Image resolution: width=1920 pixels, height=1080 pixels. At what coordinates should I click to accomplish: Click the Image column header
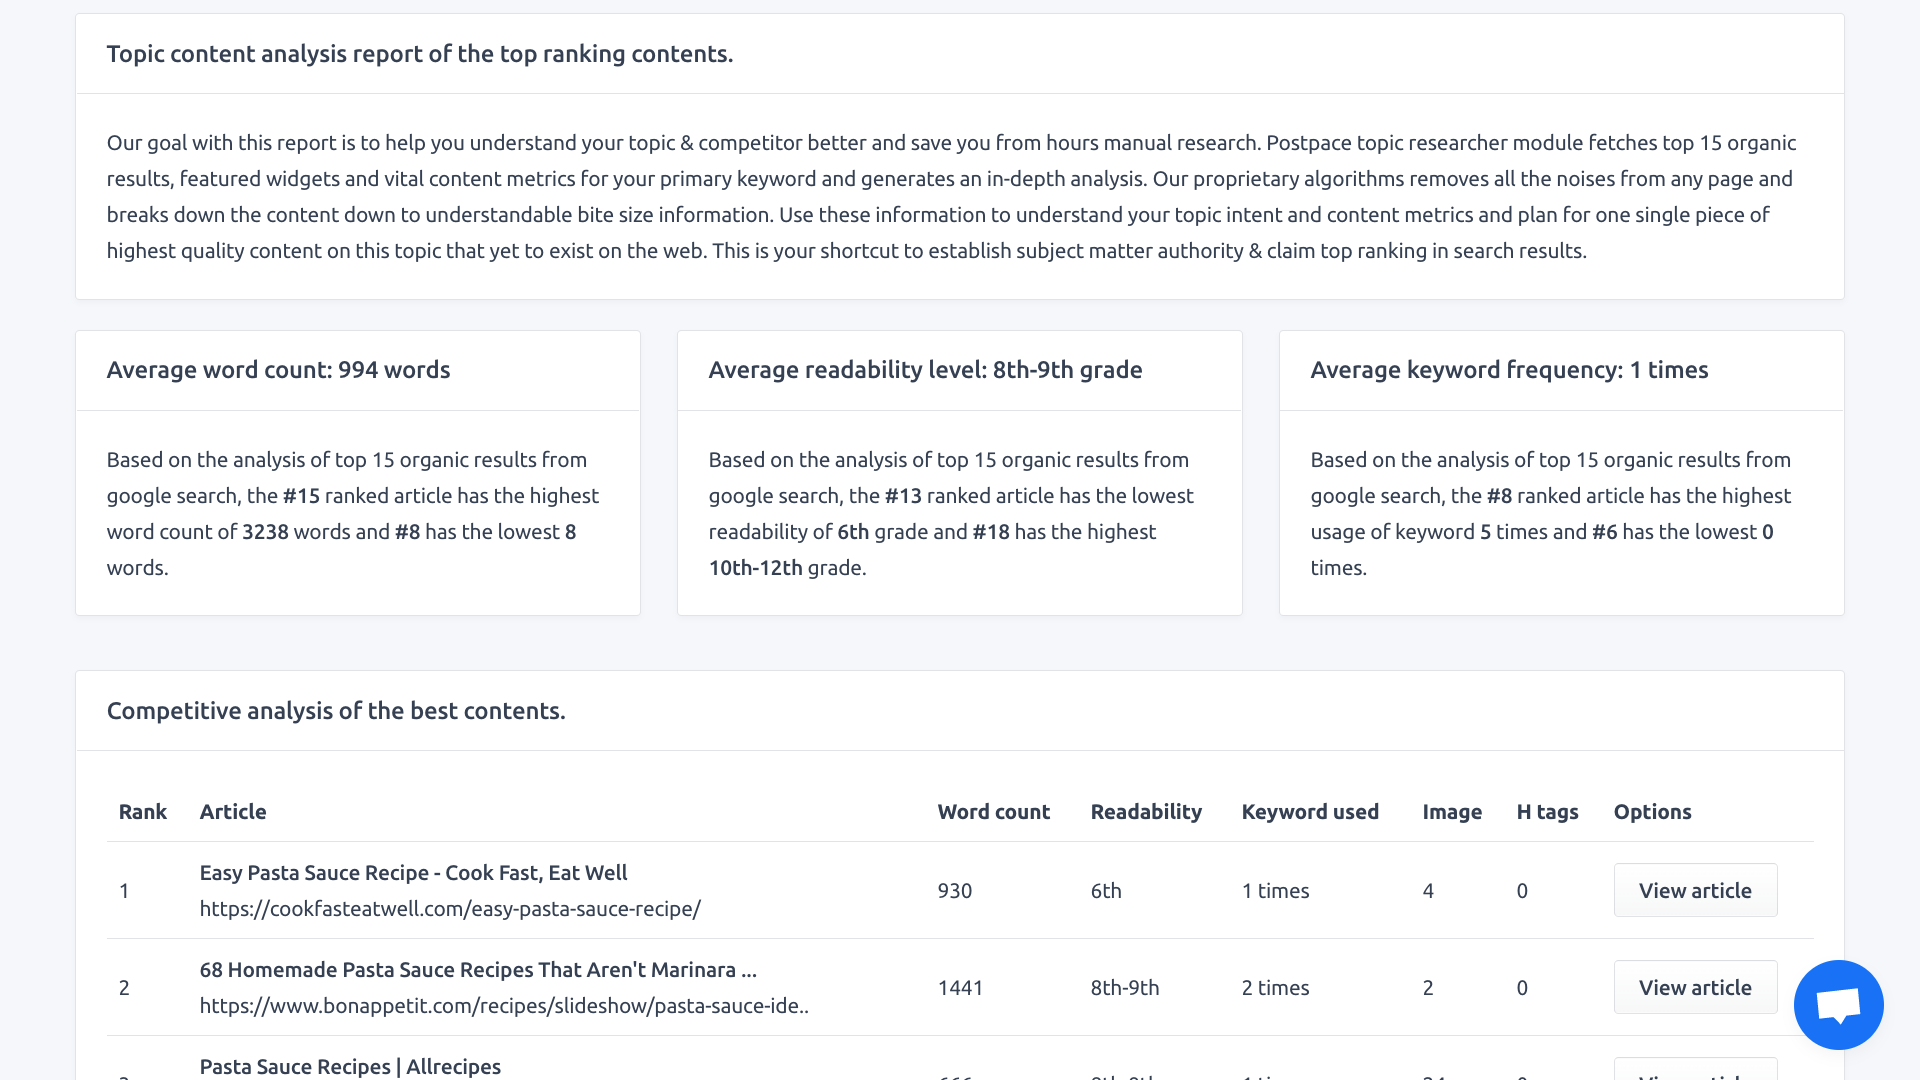pos(1452,812)
